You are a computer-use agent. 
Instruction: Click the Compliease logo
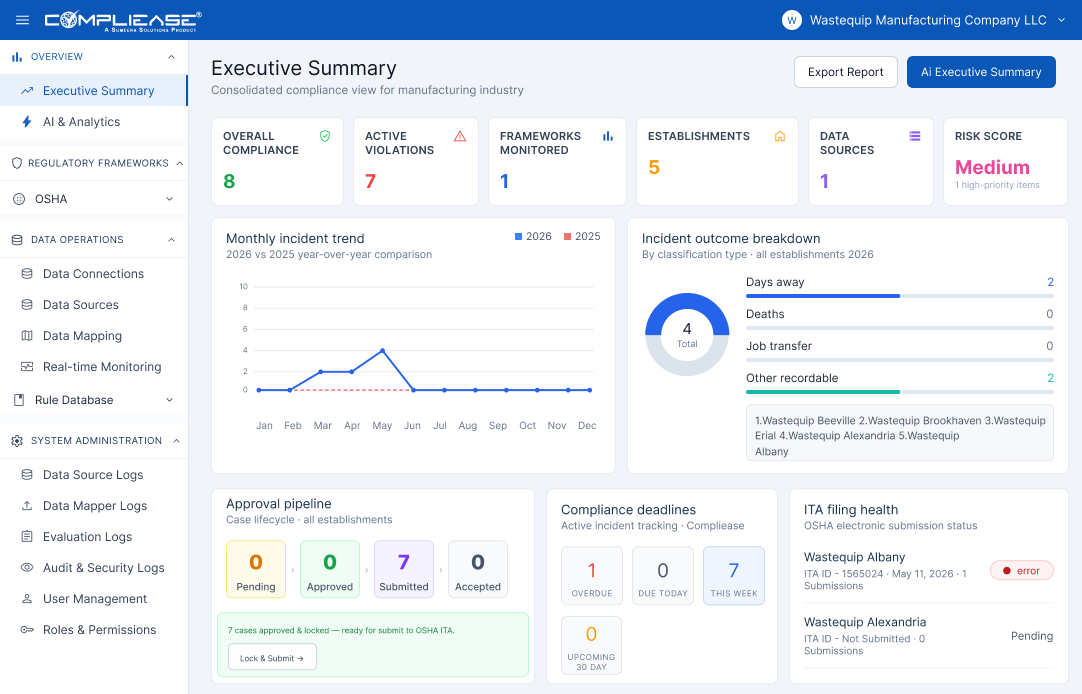click(x=123, y=21)
